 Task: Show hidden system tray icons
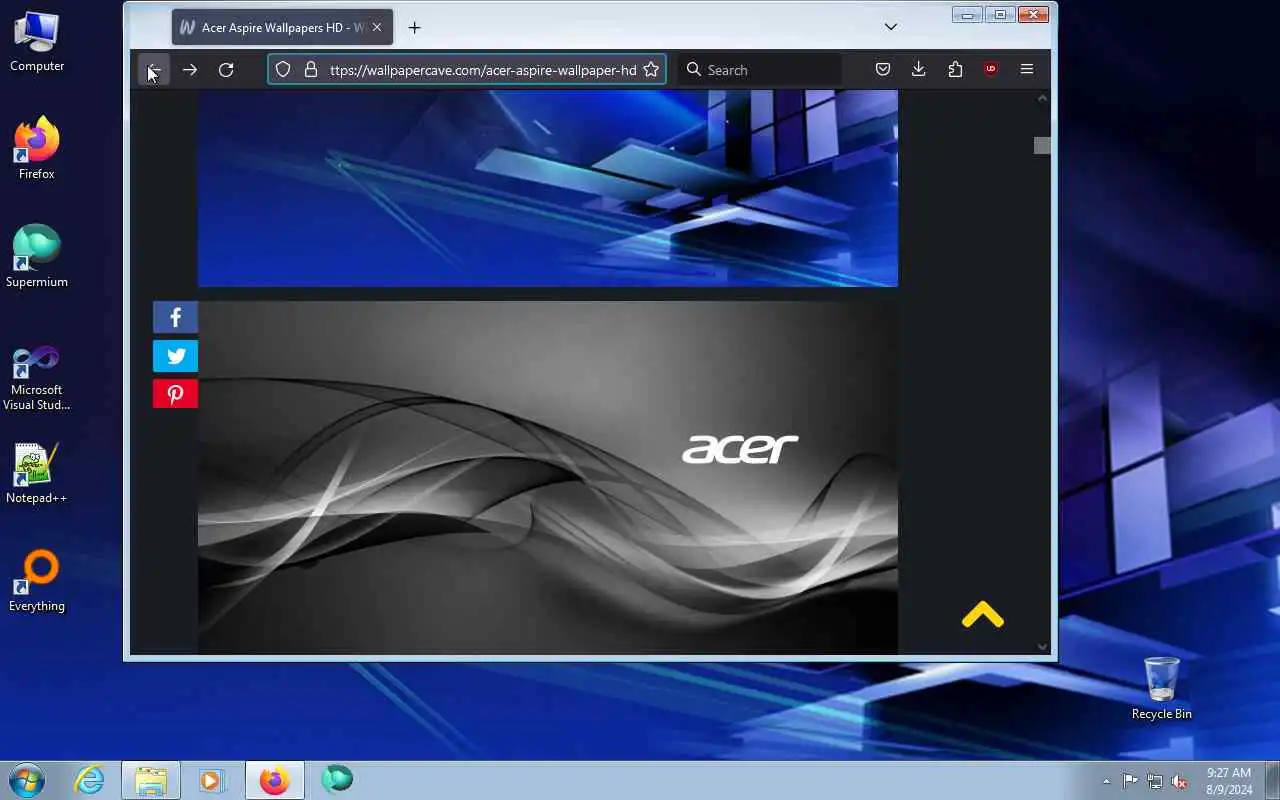tap(1106, 782)
